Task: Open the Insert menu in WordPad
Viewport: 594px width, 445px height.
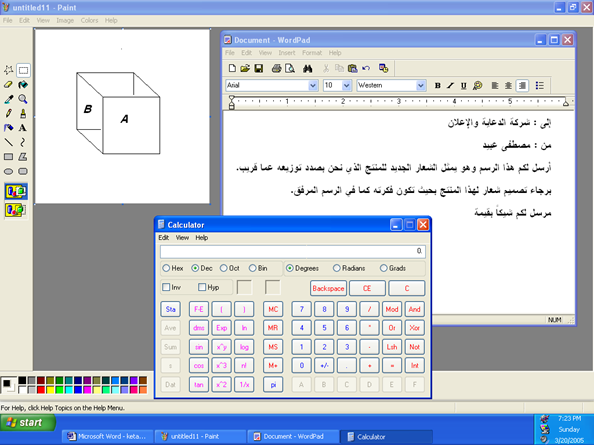Action: [287, 53]
